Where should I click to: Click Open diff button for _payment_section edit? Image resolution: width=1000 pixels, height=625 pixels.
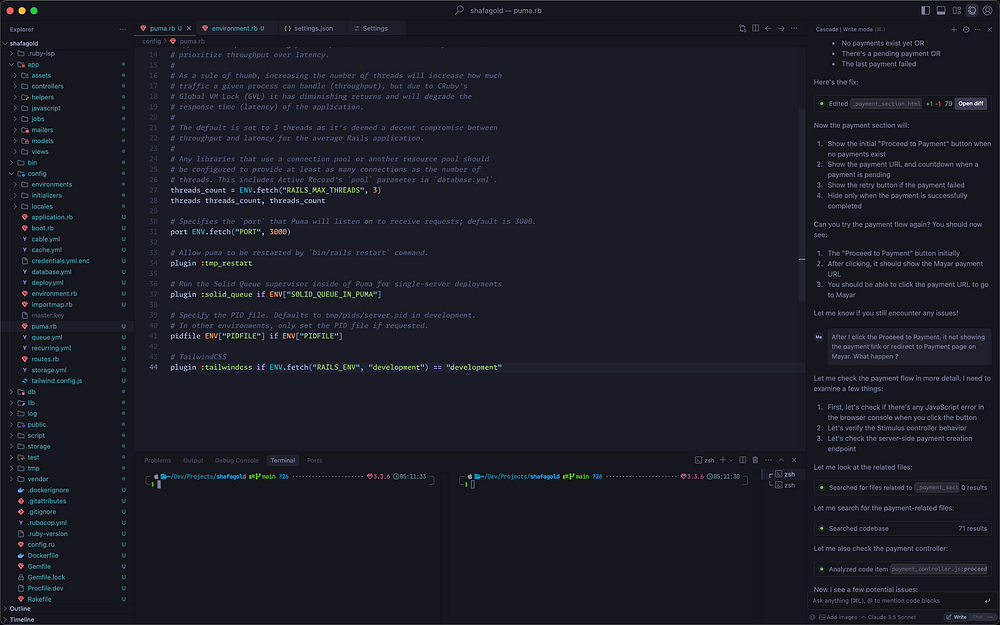pyautogui.click(x=971, y=103)
